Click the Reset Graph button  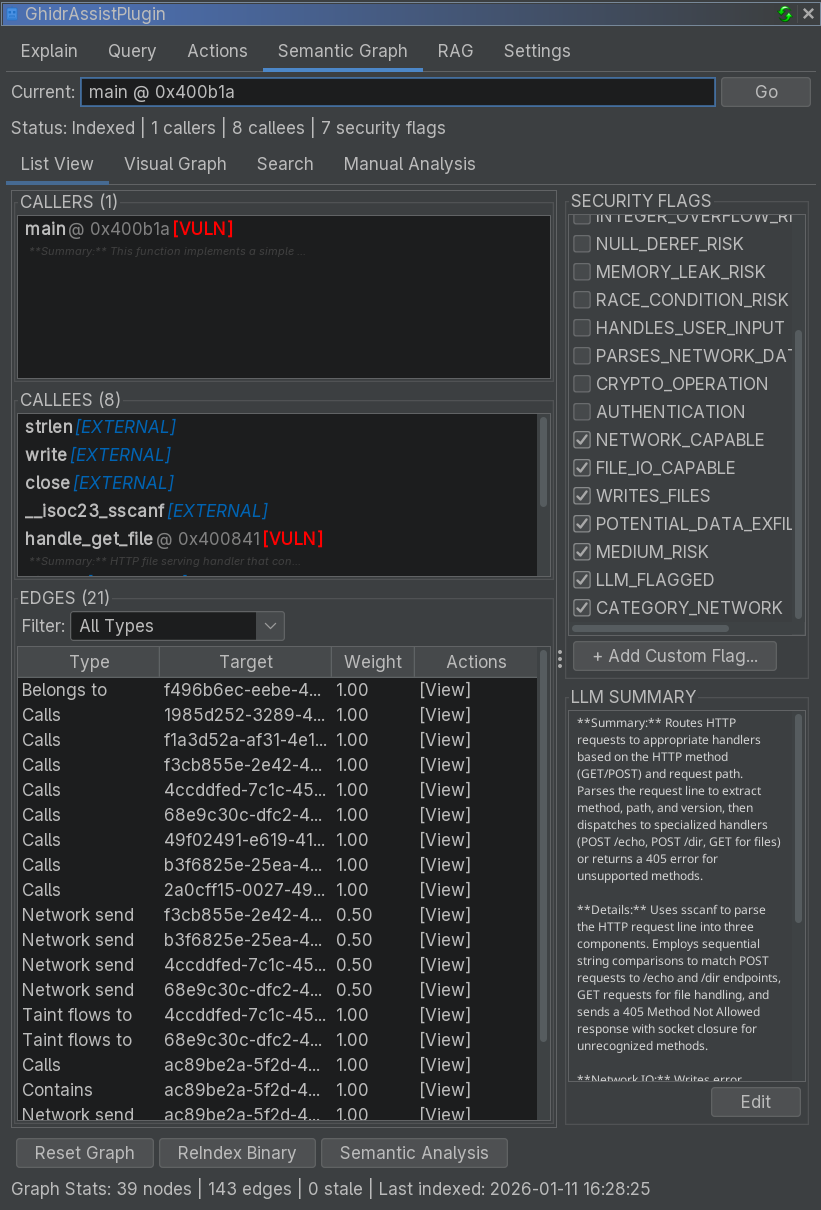pyautogui.click(x=84, y=1152)
